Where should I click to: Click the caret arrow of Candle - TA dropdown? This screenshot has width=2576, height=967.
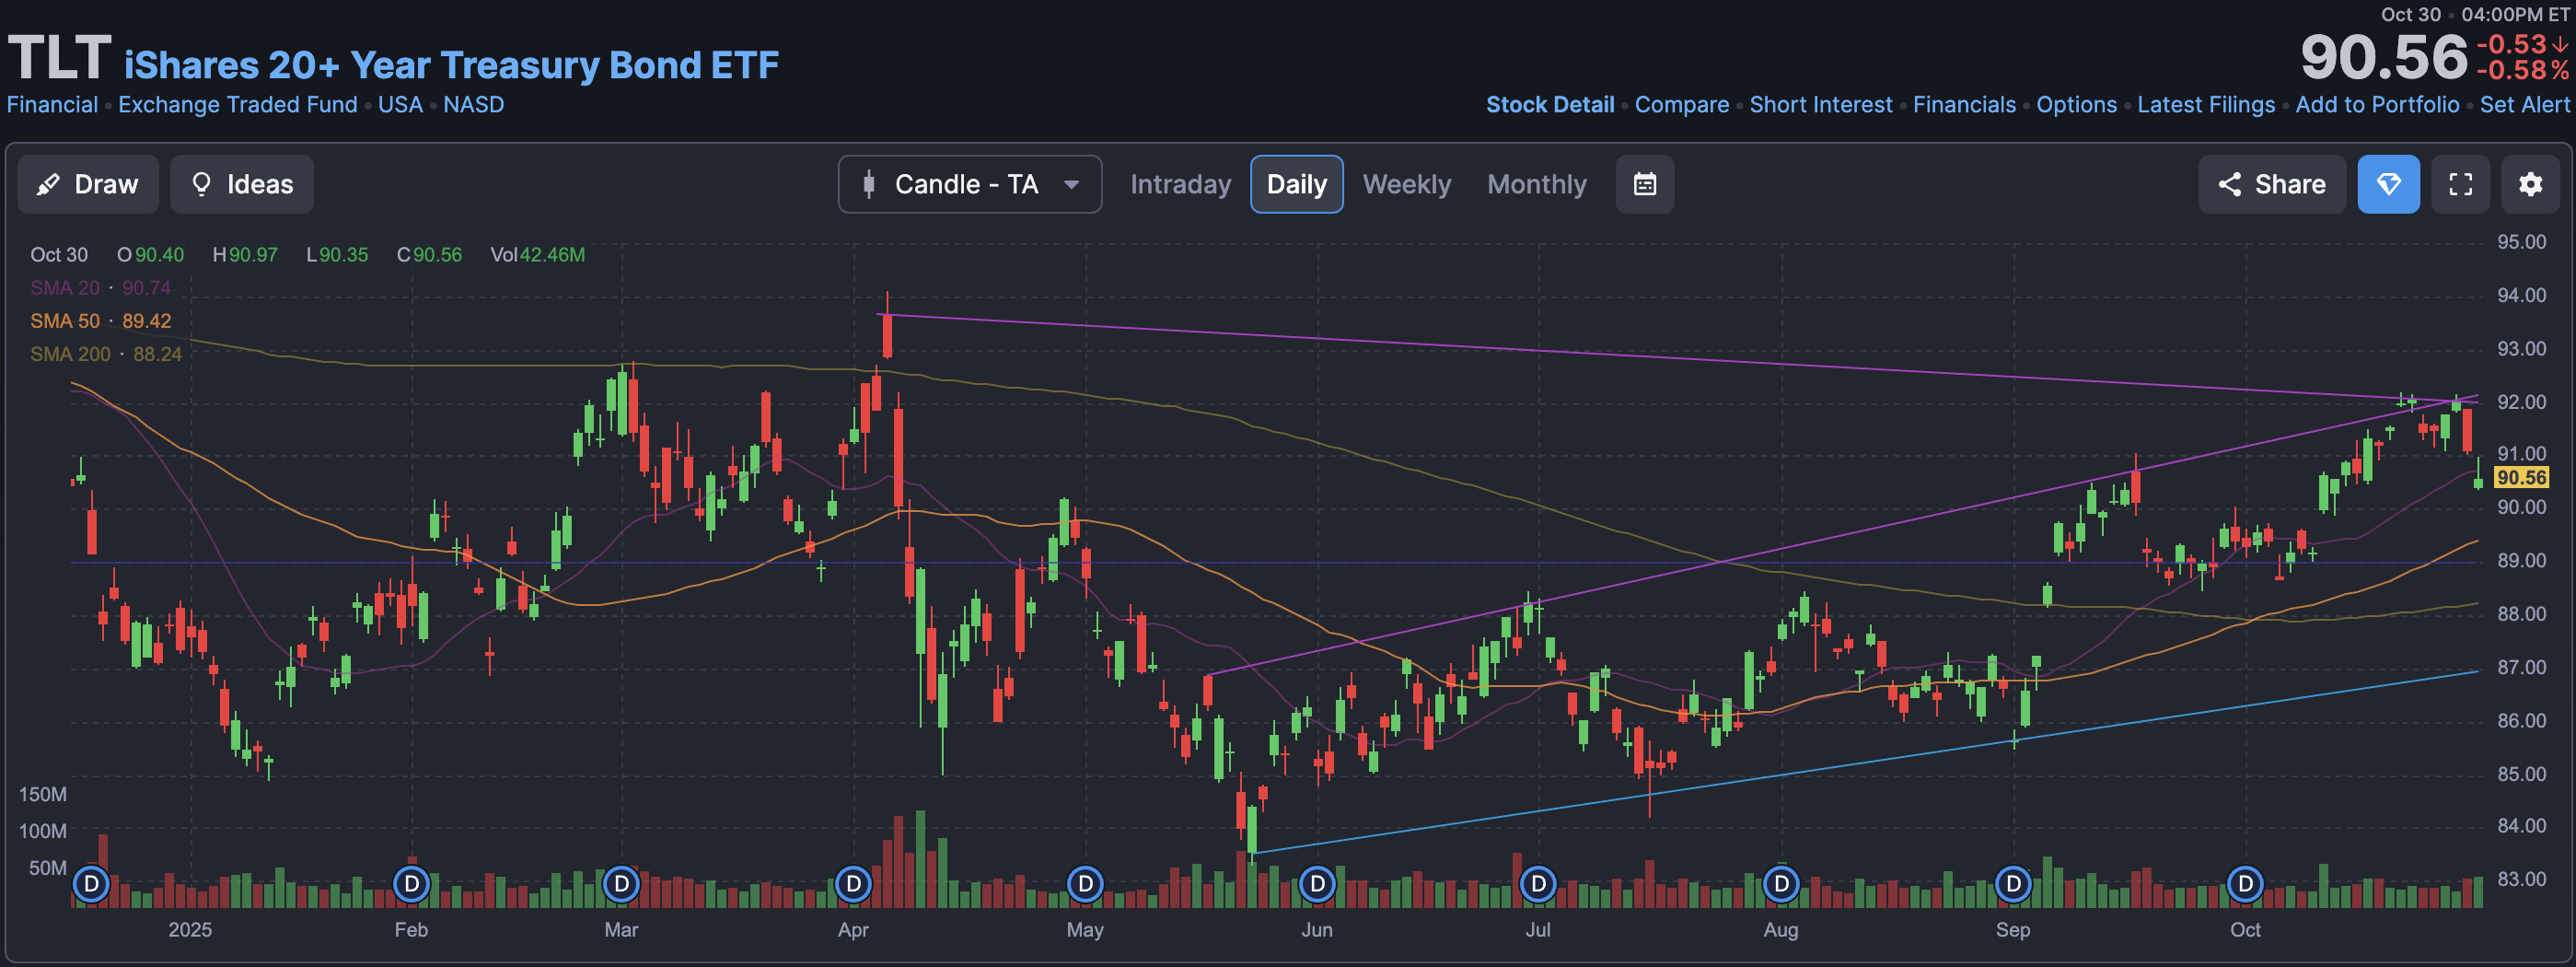(x=1071, y=184)
